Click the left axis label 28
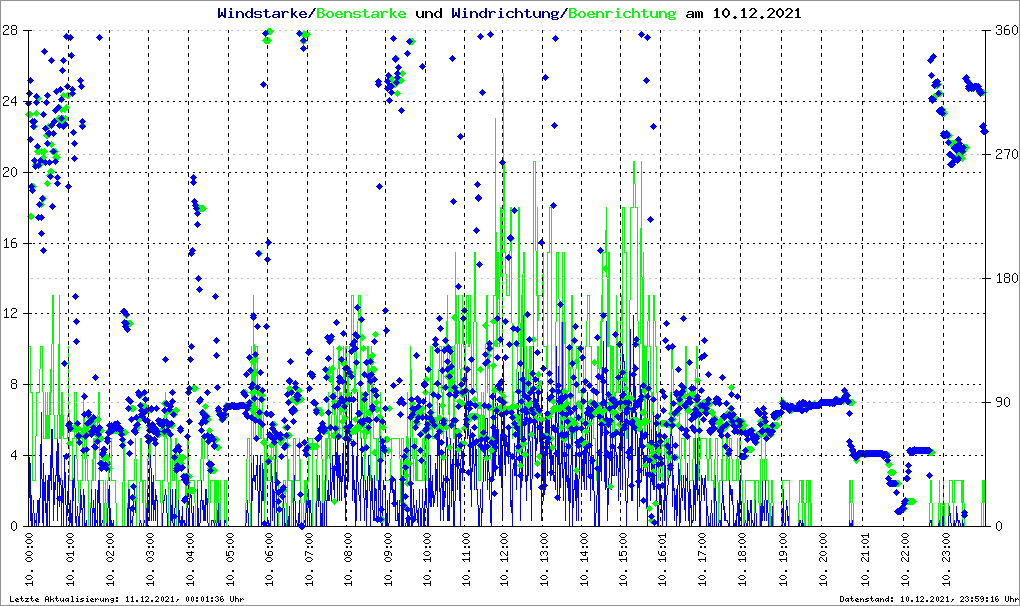Screen dimensions: 1020x606 (10, 31)
